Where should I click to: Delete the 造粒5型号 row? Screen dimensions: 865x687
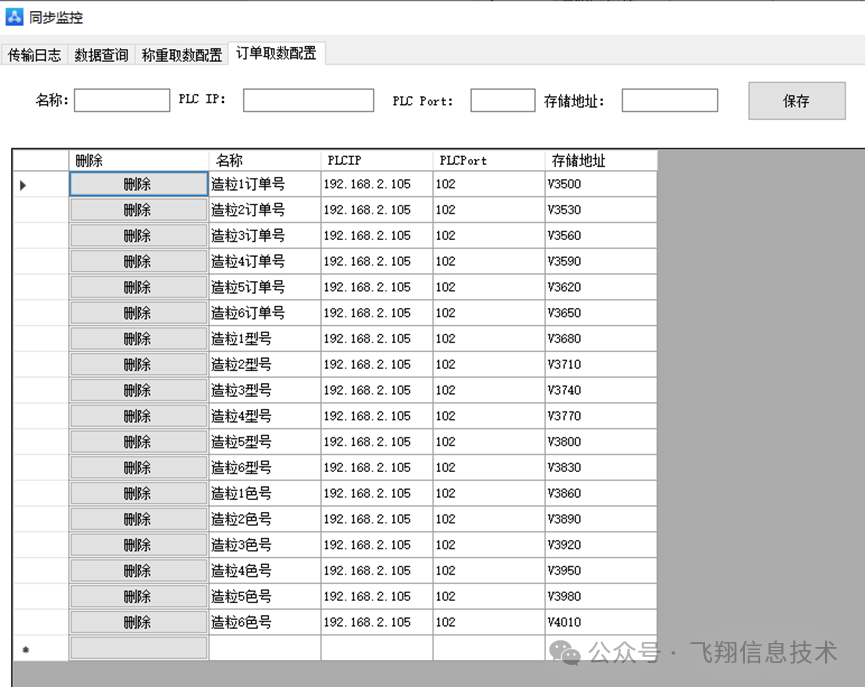click(138, 441)
